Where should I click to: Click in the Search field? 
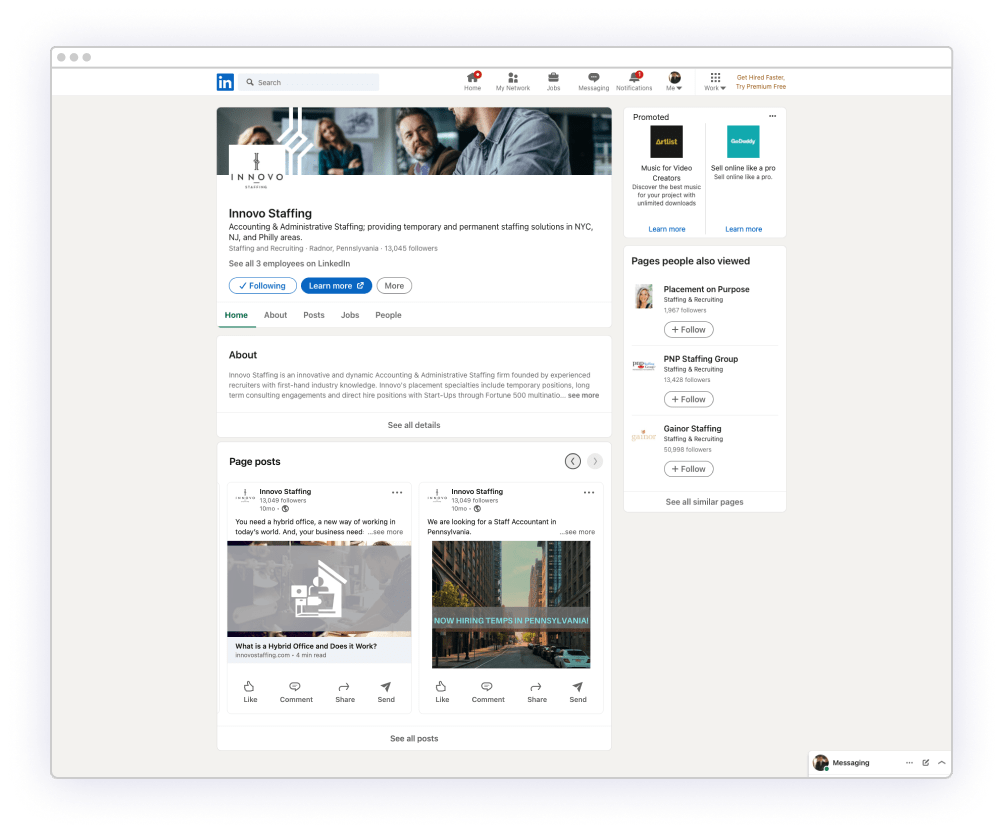click(x=309, y=82)
